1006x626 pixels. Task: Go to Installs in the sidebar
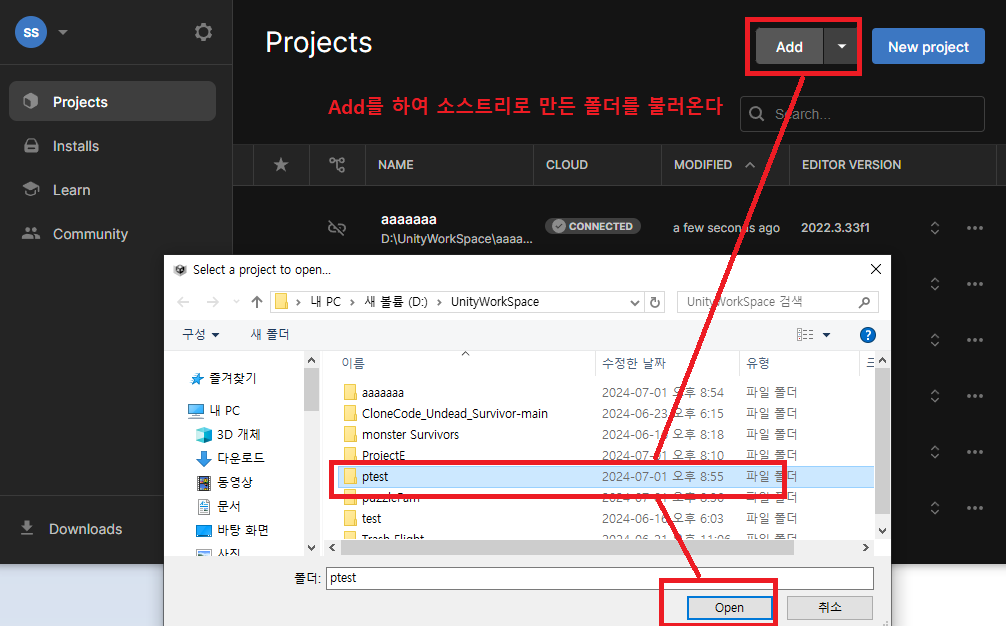click(76, 146)
